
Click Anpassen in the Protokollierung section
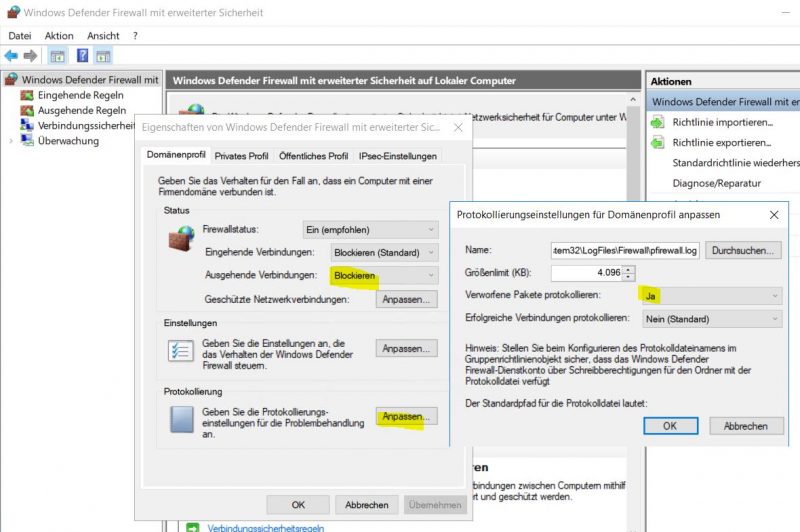[407, 416]
